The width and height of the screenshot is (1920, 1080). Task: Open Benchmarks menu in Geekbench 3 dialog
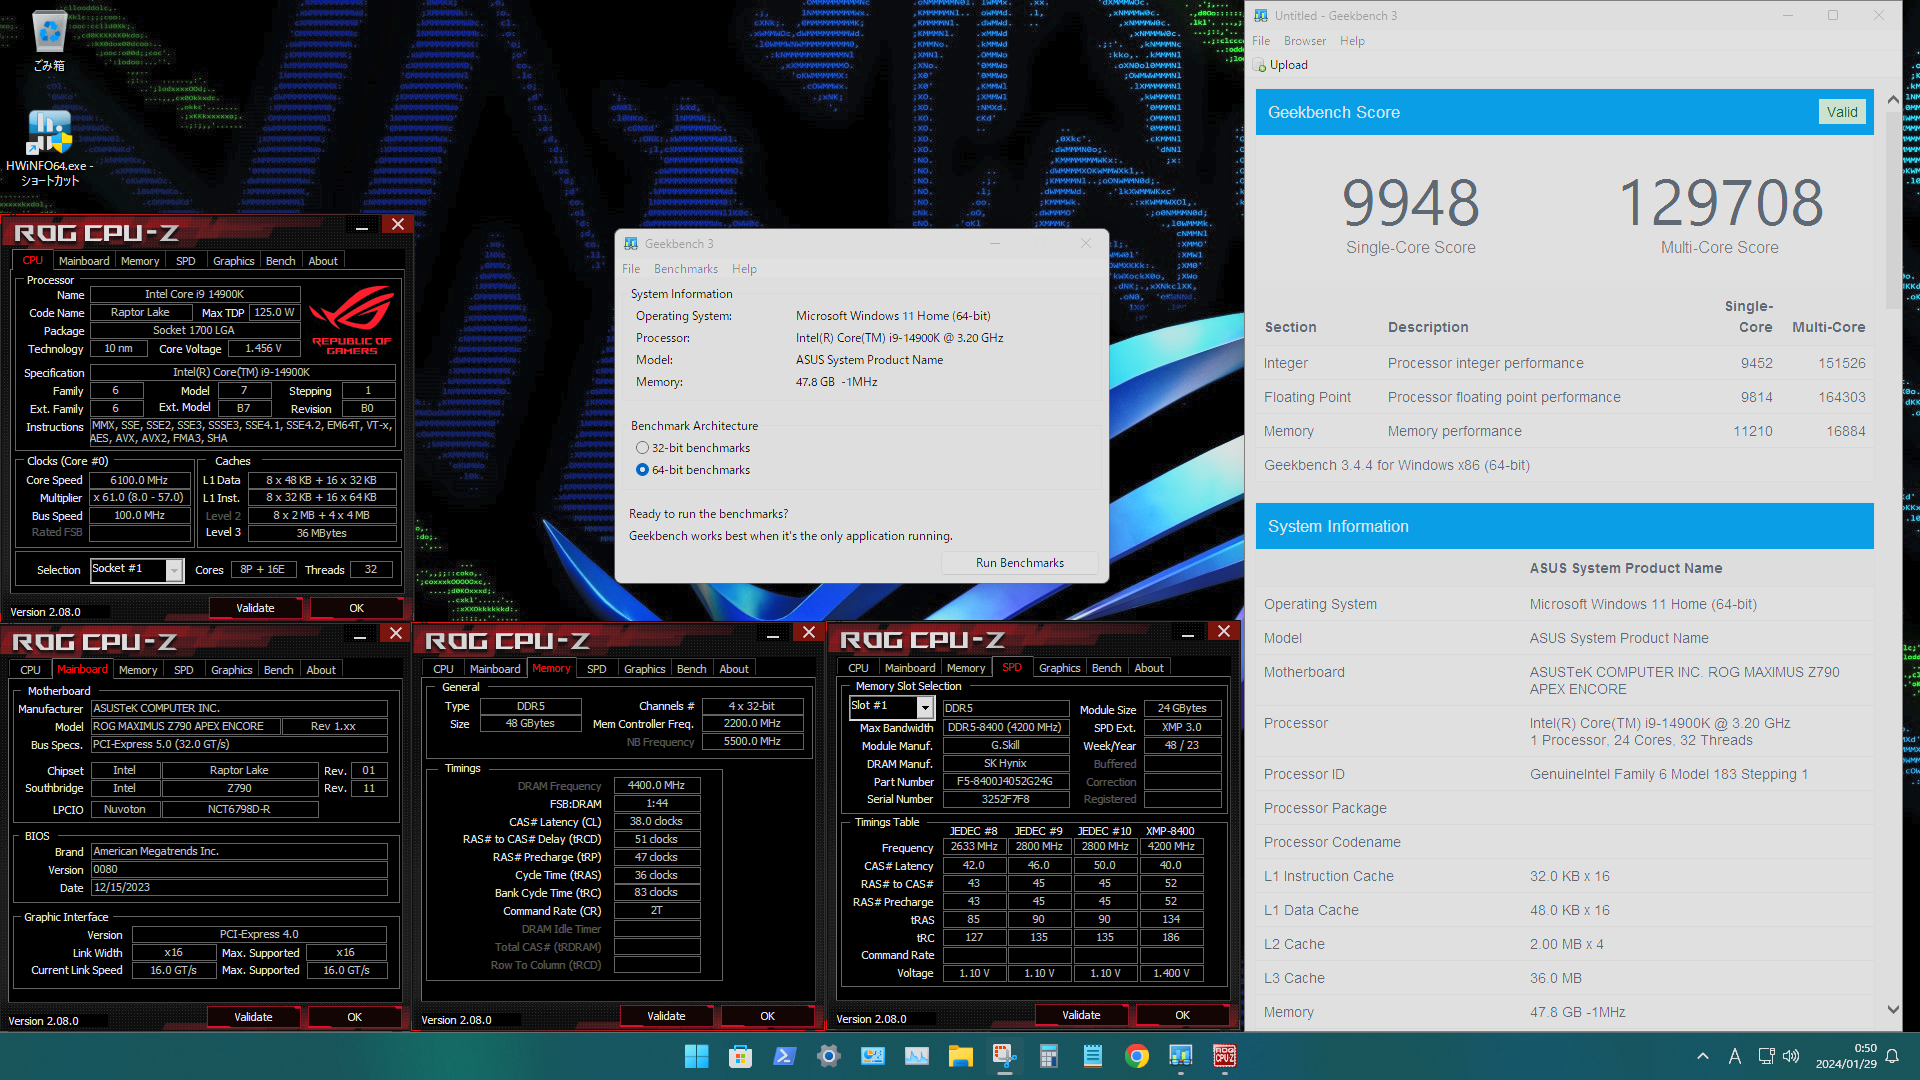(686, 269)
